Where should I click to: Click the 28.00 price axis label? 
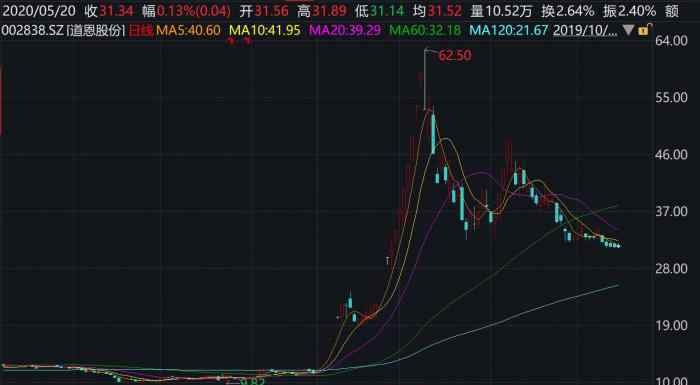point(671,268)
